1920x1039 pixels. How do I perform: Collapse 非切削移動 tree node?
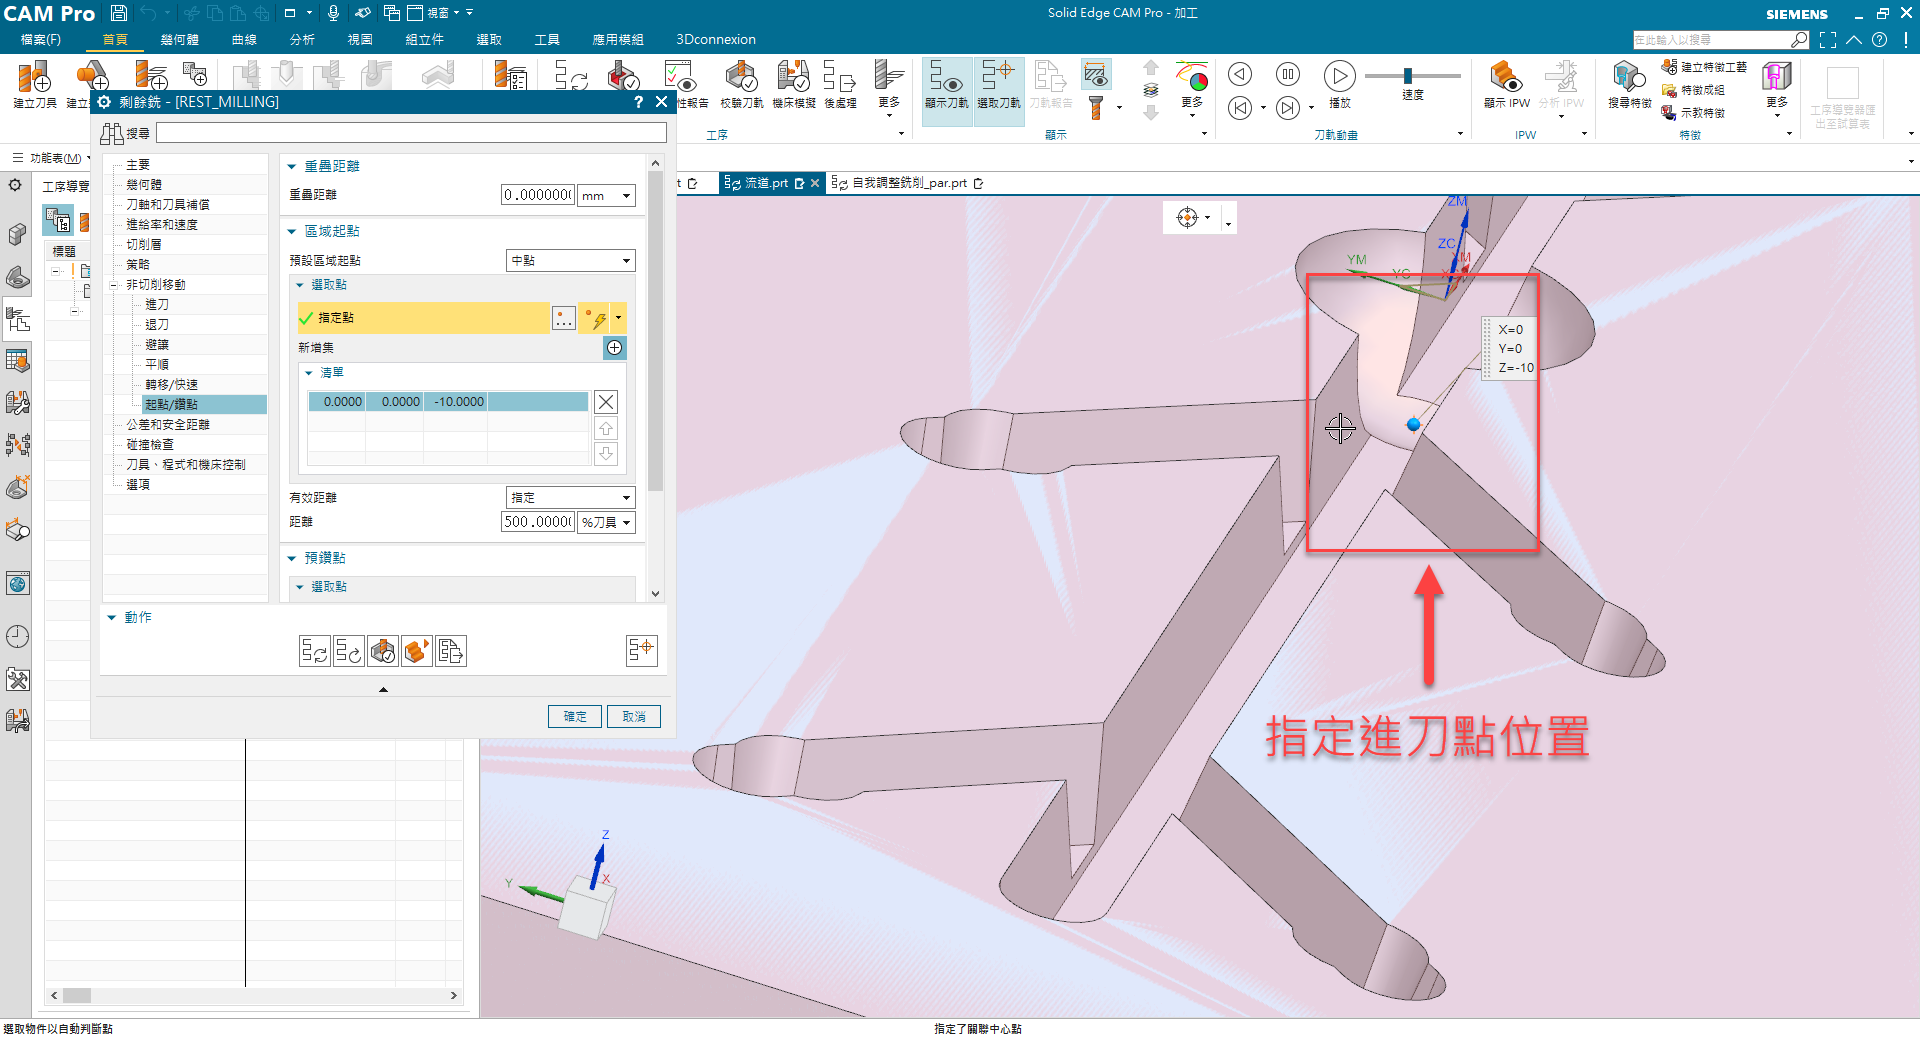(x=114, y=286)
